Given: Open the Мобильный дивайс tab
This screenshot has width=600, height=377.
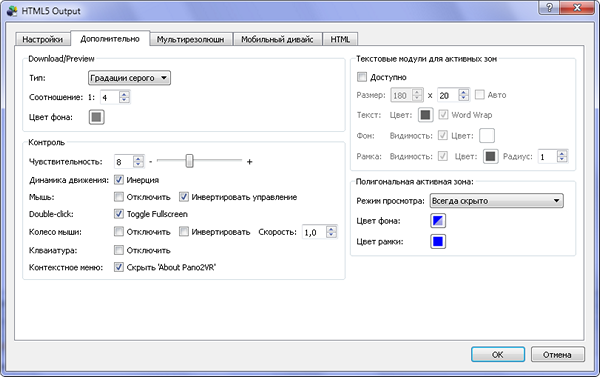Looking at the screenshot, I should coord(277,39).
